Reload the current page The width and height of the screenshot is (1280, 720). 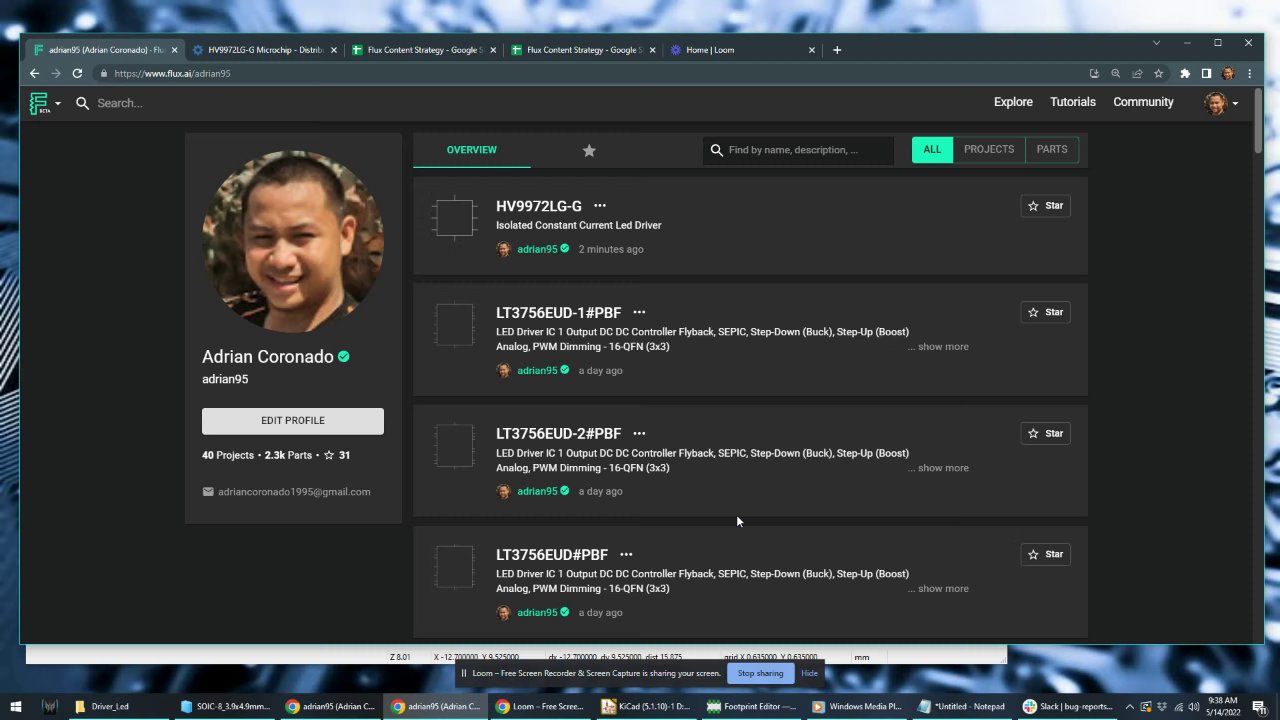coord(77,73)
